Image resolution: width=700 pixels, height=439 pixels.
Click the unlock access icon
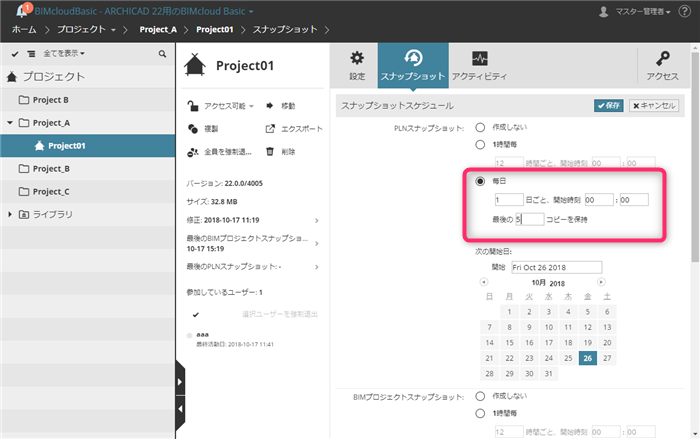point(192,106)
